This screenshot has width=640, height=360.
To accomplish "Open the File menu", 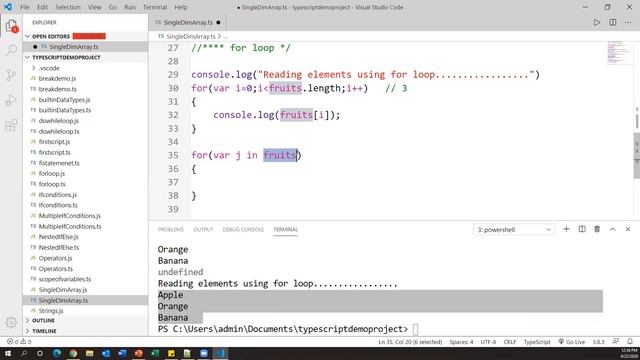I will click(25, 7).
